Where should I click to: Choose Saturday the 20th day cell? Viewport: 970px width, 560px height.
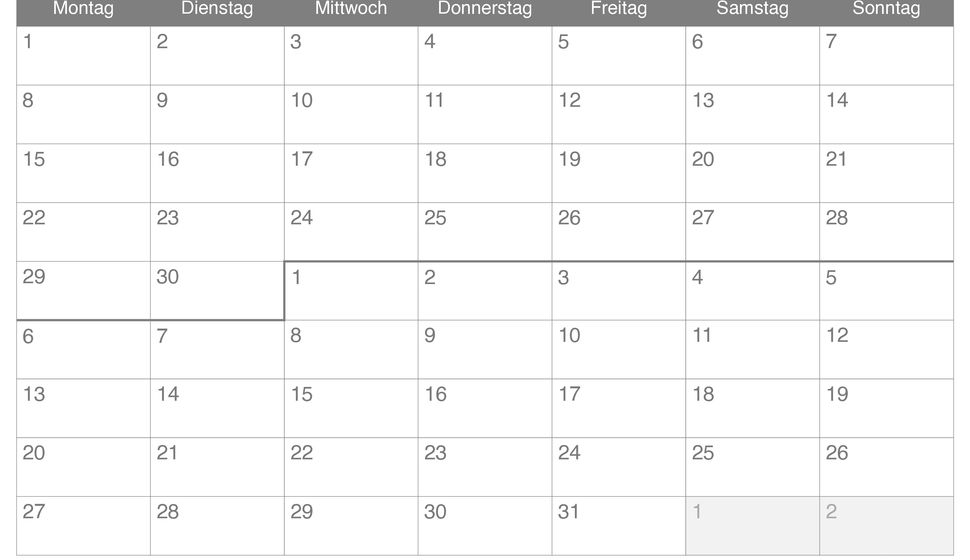[753, 173]
